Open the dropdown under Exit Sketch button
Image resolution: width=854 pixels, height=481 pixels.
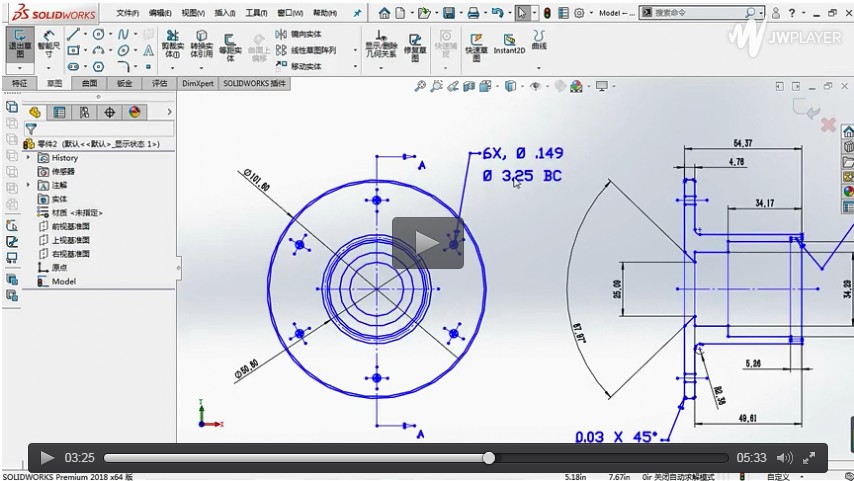point(19,67)
